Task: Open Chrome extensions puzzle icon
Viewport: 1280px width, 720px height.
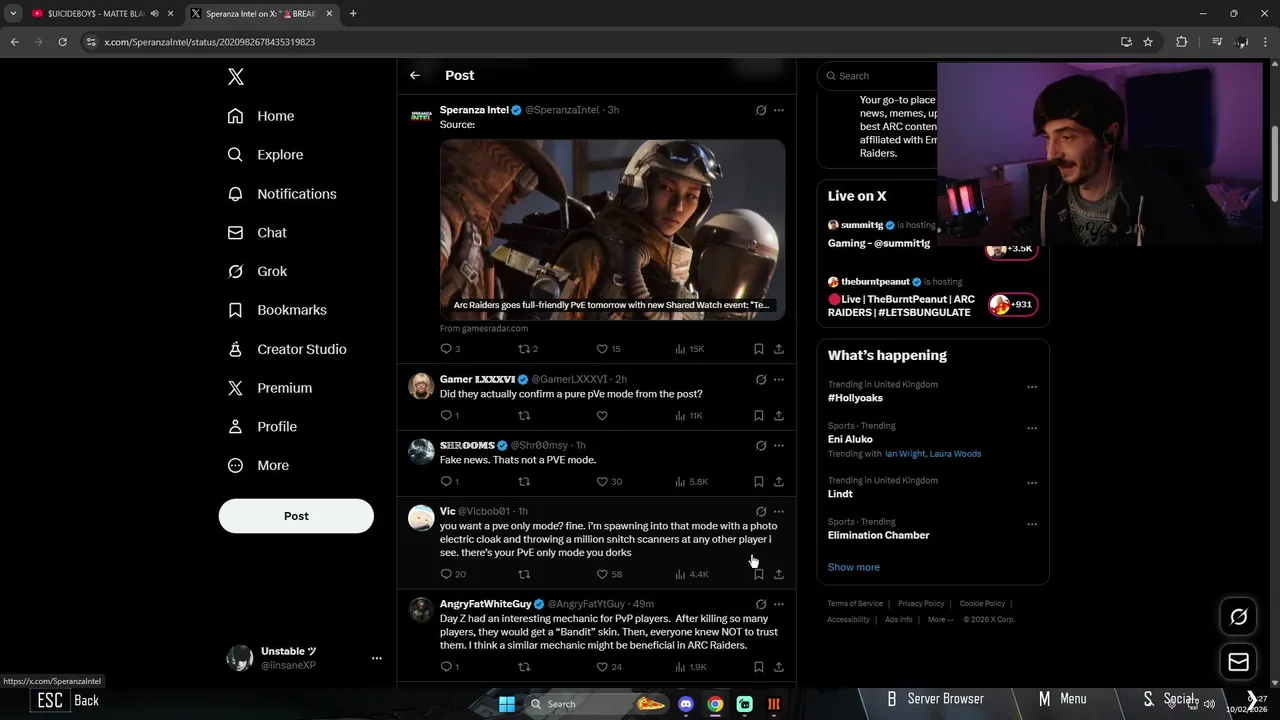Action: click(1181, 42)
